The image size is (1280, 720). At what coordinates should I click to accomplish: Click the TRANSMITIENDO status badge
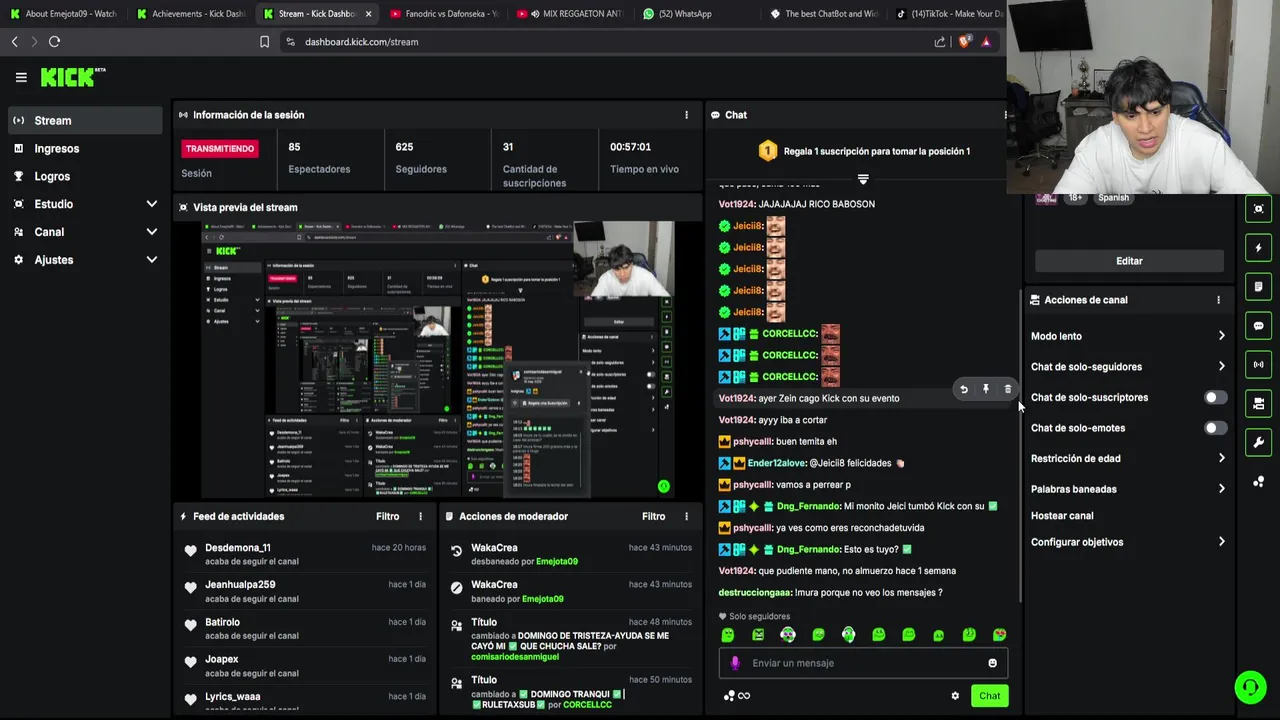pos(220,149)
